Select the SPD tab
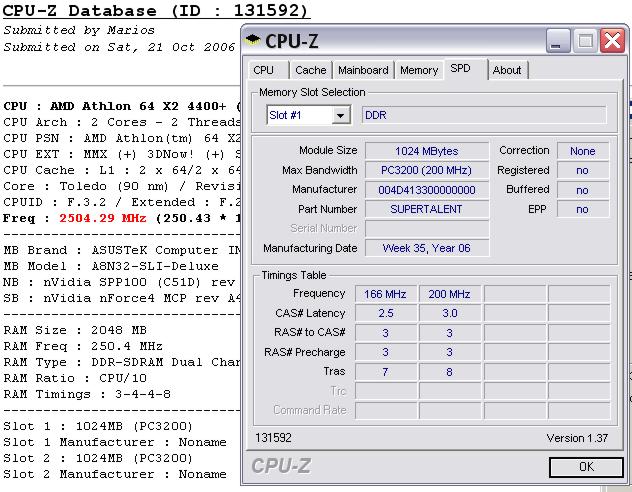Image resolution: width=632 pixels, height=492 pixels. point(466,69)
